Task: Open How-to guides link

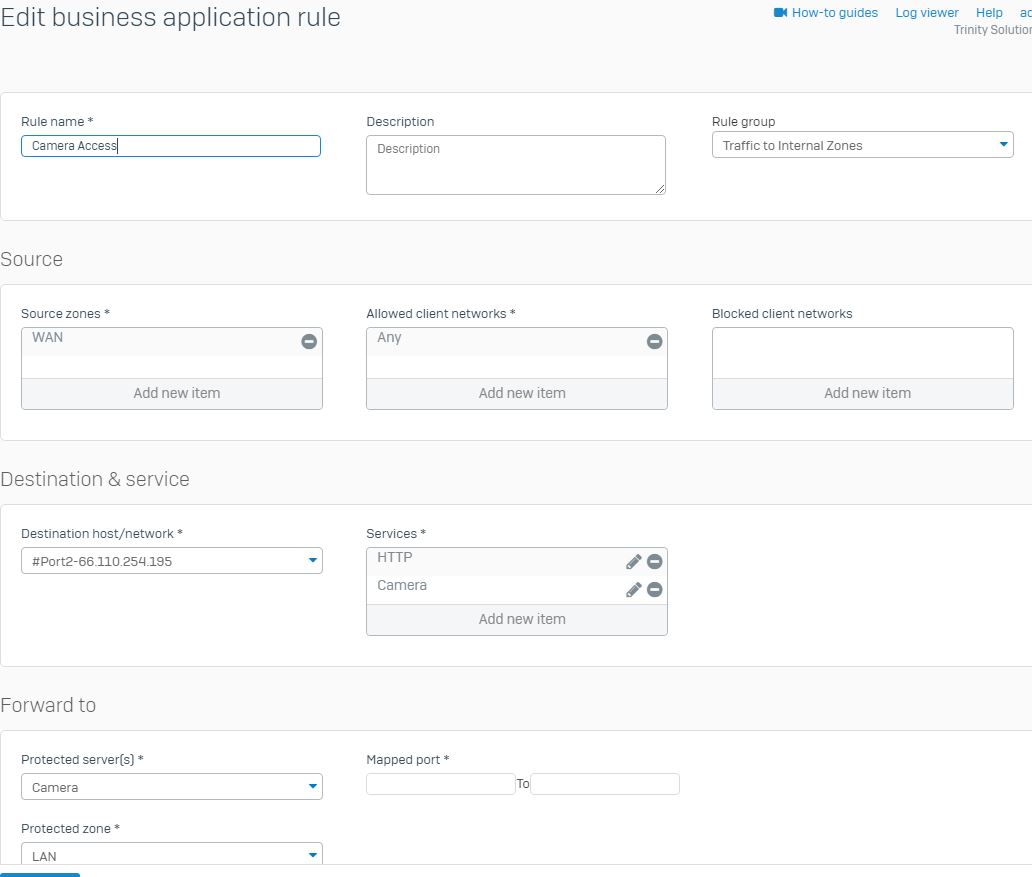Action: point(834,13)
